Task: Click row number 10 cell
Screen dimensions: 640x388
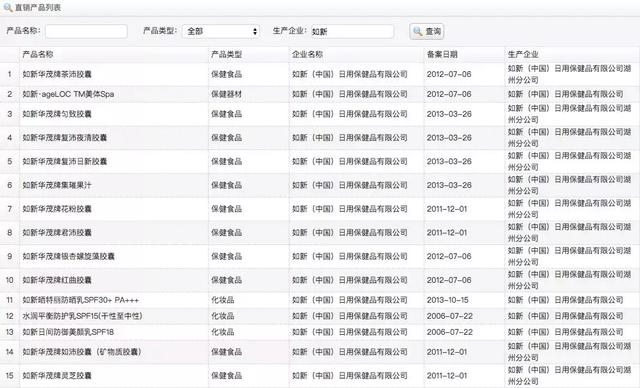Action: coord(9,280)
